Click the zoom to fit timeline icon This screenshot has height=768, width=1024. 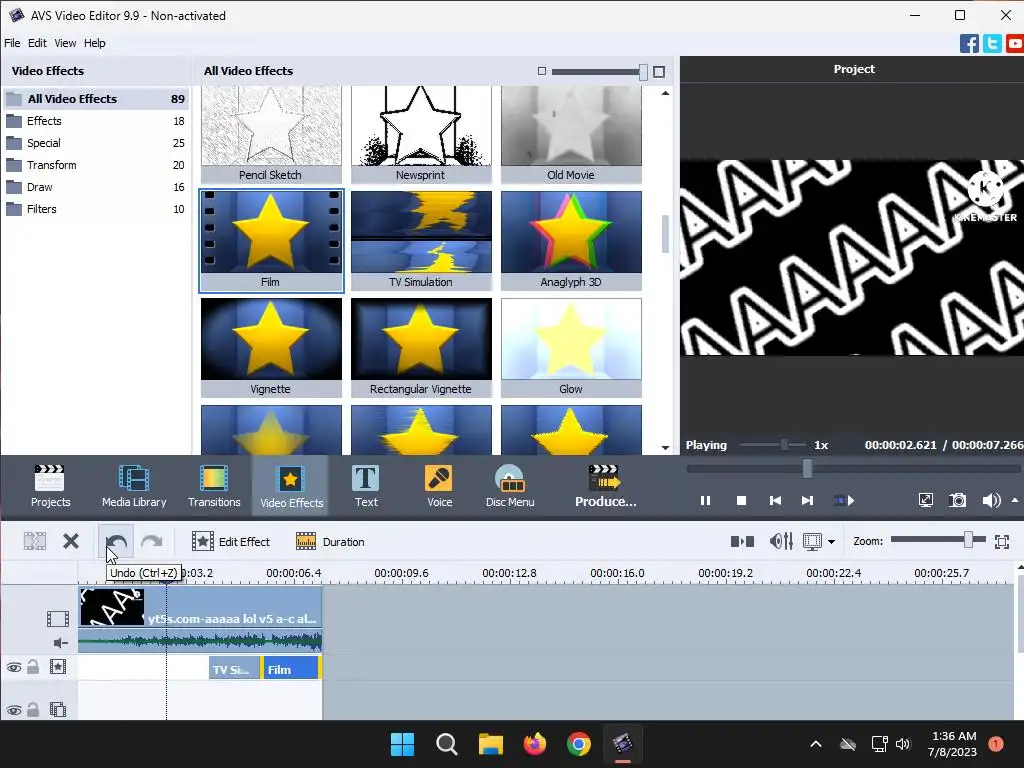point(1002,541)
